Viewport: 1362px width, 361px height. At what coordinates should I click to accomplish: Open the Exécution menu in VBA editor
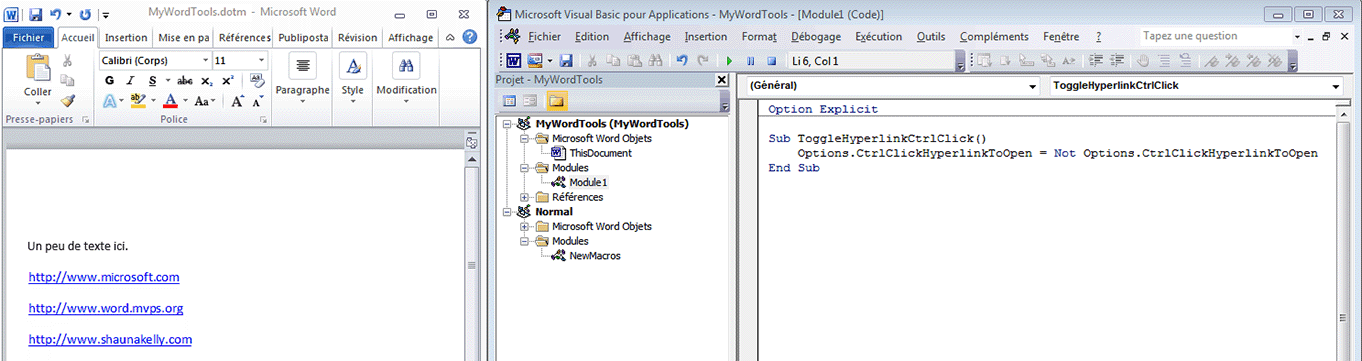tap(879, 36)
